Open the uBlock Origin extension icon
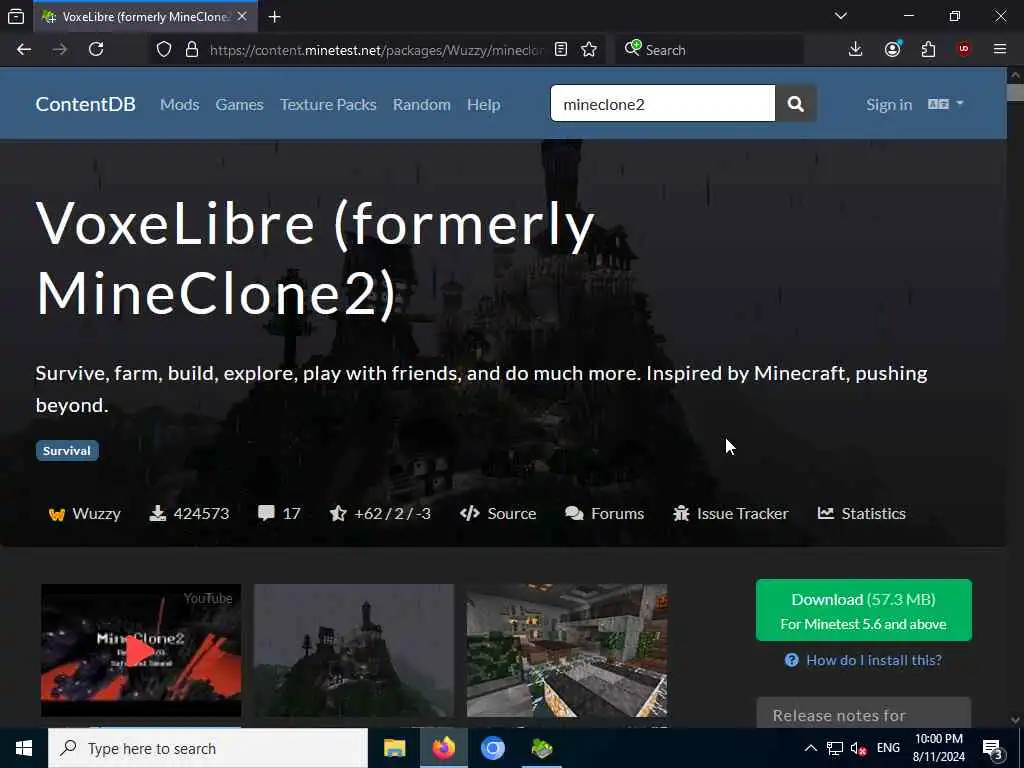This screenshot has height=768, width=1024. (x=964, y=50)
